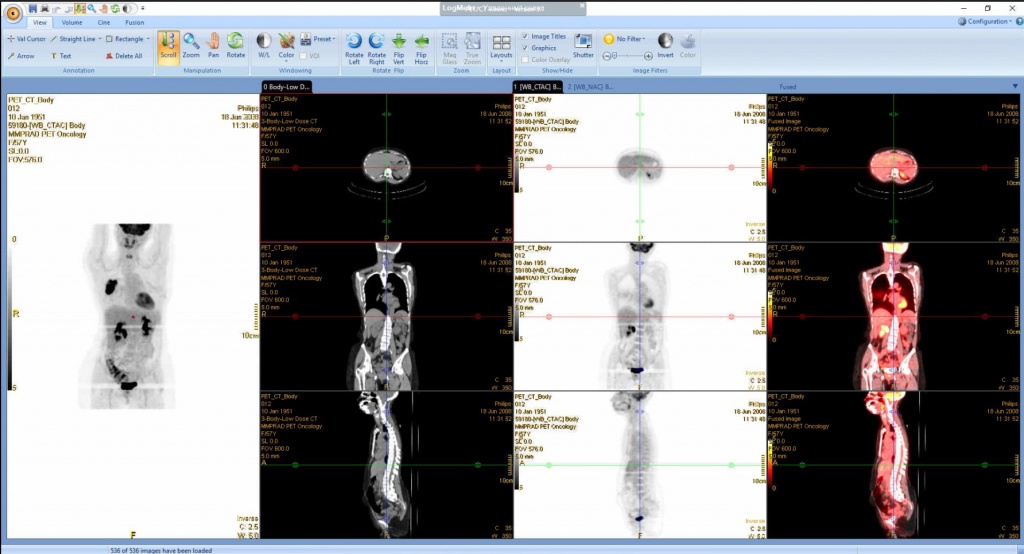The height and width of the screenshot is (554, 1024).
Task: Activate the Scroll tool in Manipulation group
Action: [x=168, y=47]
